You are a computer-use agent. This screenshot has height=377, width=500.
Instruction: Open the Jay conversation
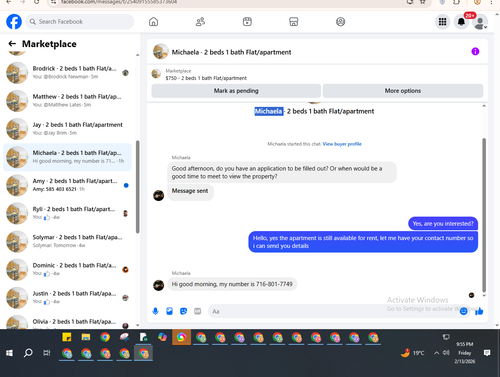[x=68, y=129]
